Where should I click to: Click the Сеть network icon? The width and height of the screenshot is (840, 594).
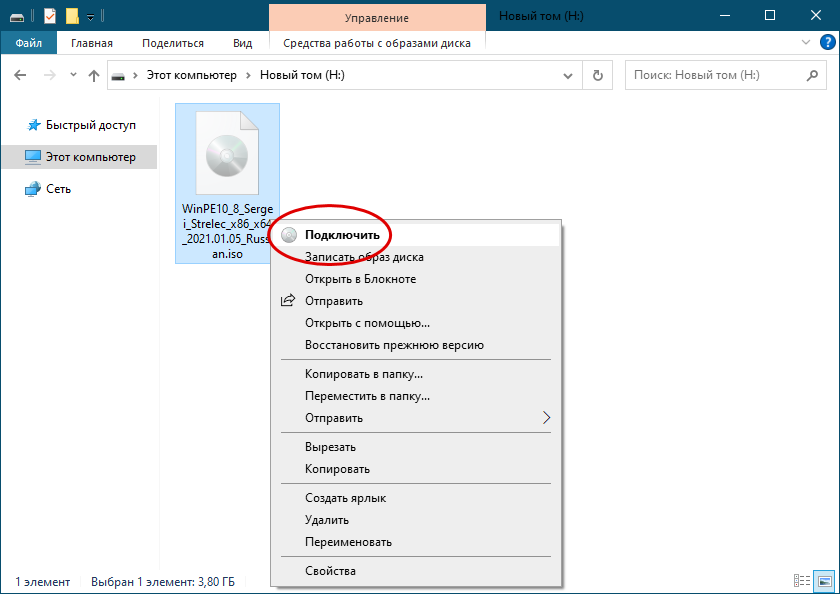pos(33,189)
